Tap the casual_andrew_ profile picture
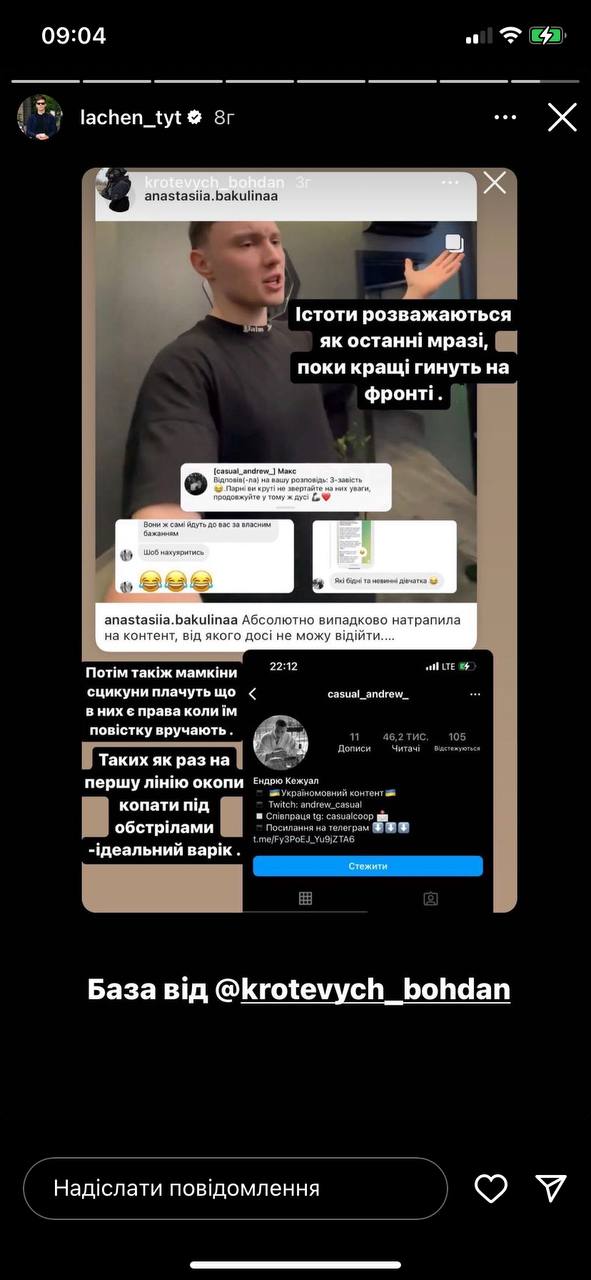Viewport: 591px width, 1280px height. 279,743
